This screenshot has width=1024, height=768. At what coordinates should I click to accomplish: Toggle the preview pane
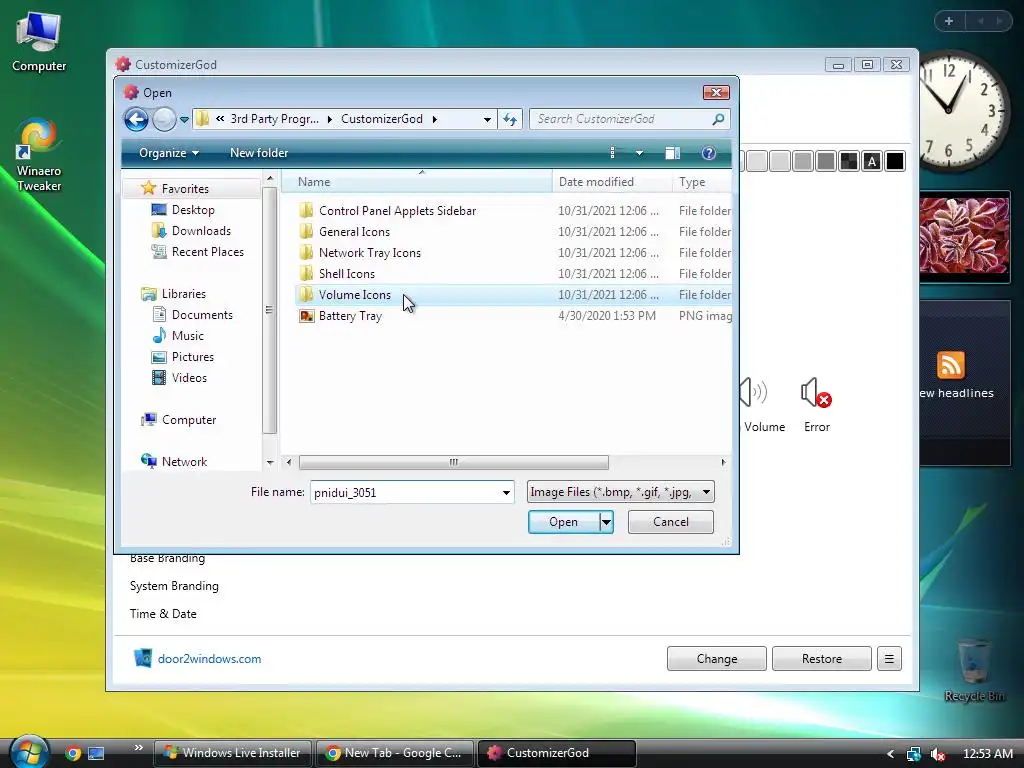pyautogui.click(x=673, y=153)
